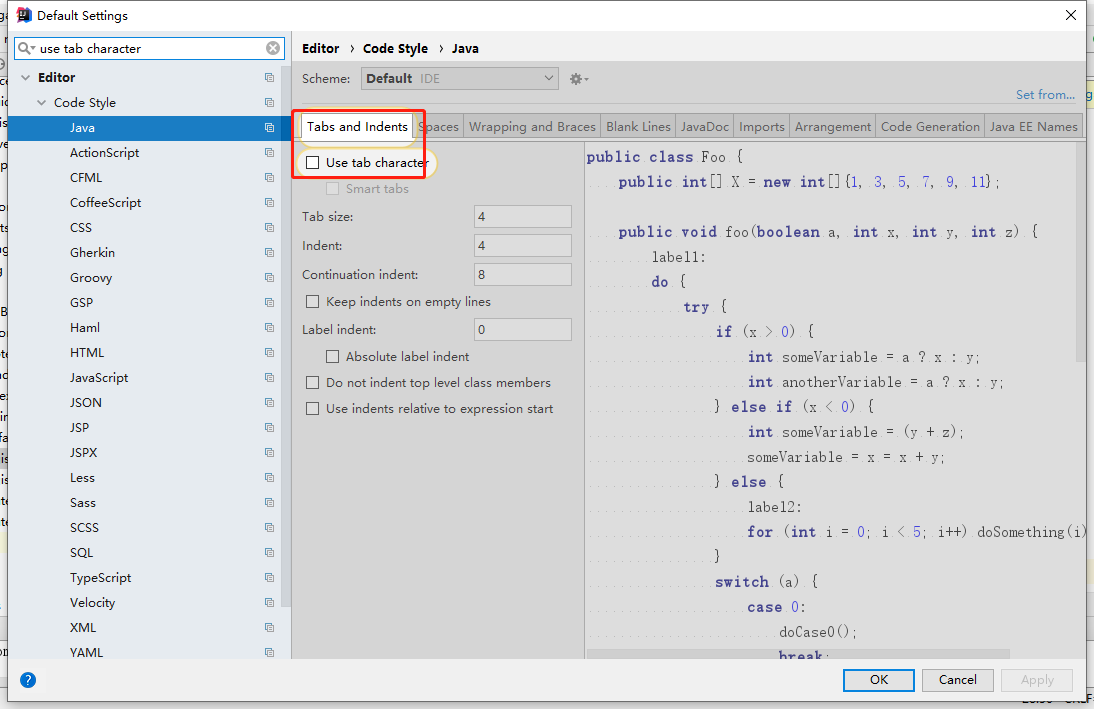Focus the Label indent field
Image resolution: width=1094 pixels, height=709 pixels.
coord(523,329)
